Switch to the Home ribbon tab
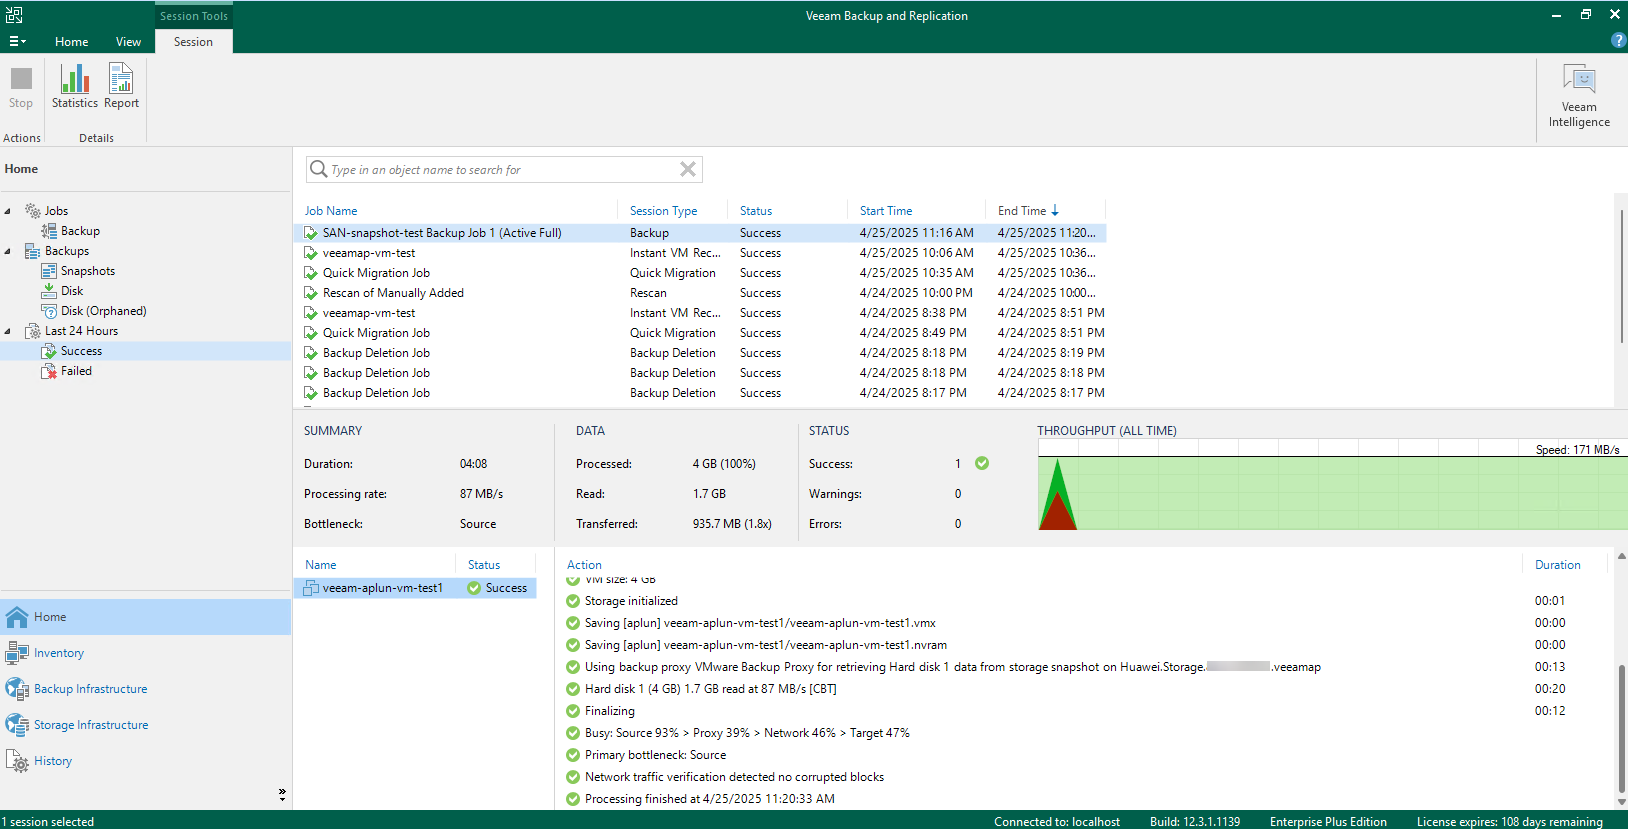1628x829 pixels. (x=72, y=41)
